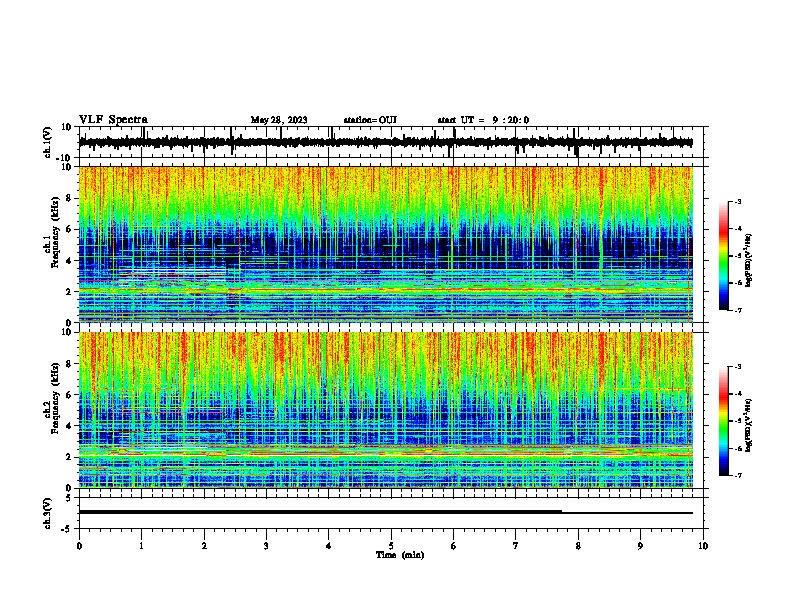
Task: Click time axis tick label "3"
Action: pyautogui.click(x=266, y=546)
